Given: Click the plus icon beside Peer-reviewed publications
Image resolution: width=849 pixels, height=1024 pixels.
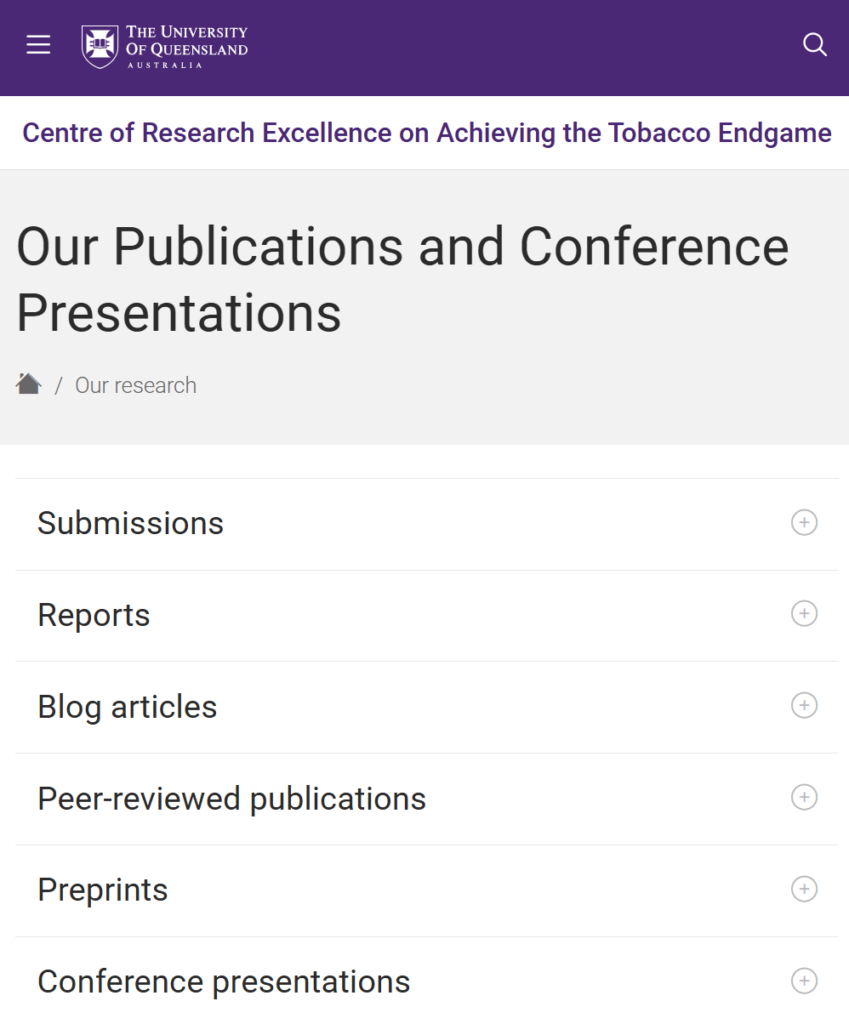Looking at the screenshot, I should click(x=804, y=797).
